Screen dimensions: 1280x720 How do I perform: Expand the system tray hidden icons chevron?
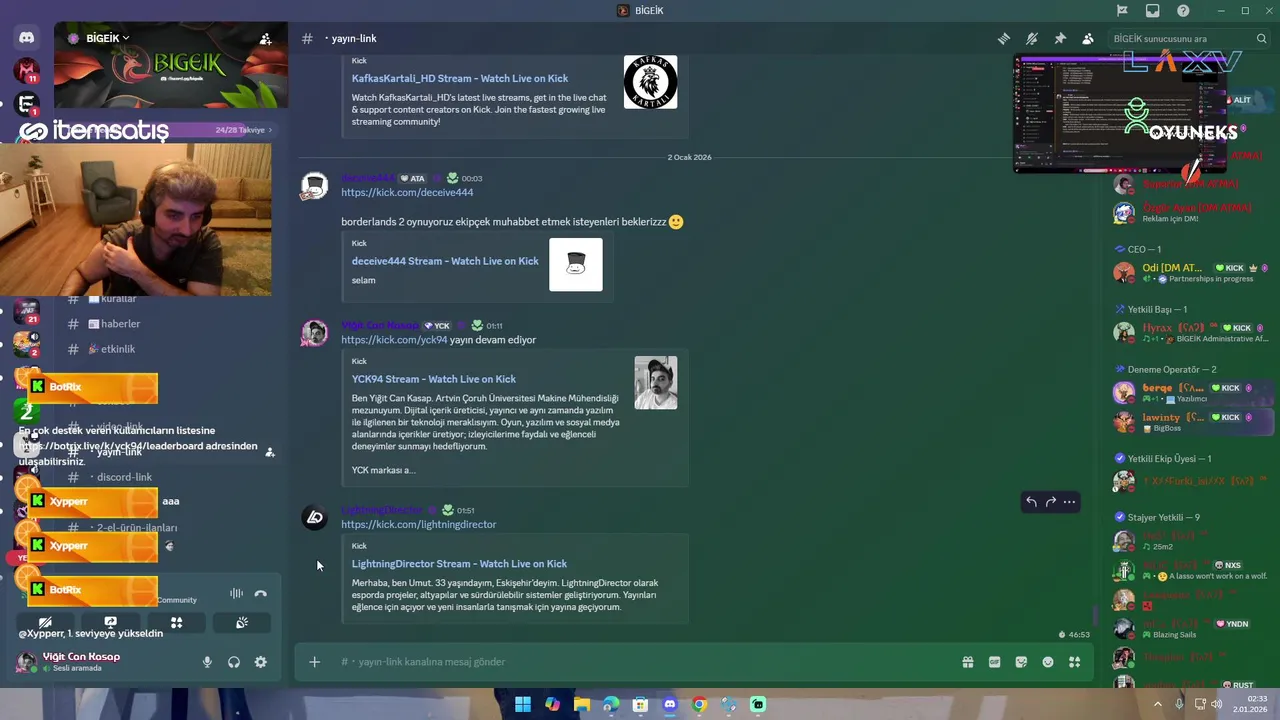(1158, 704)
